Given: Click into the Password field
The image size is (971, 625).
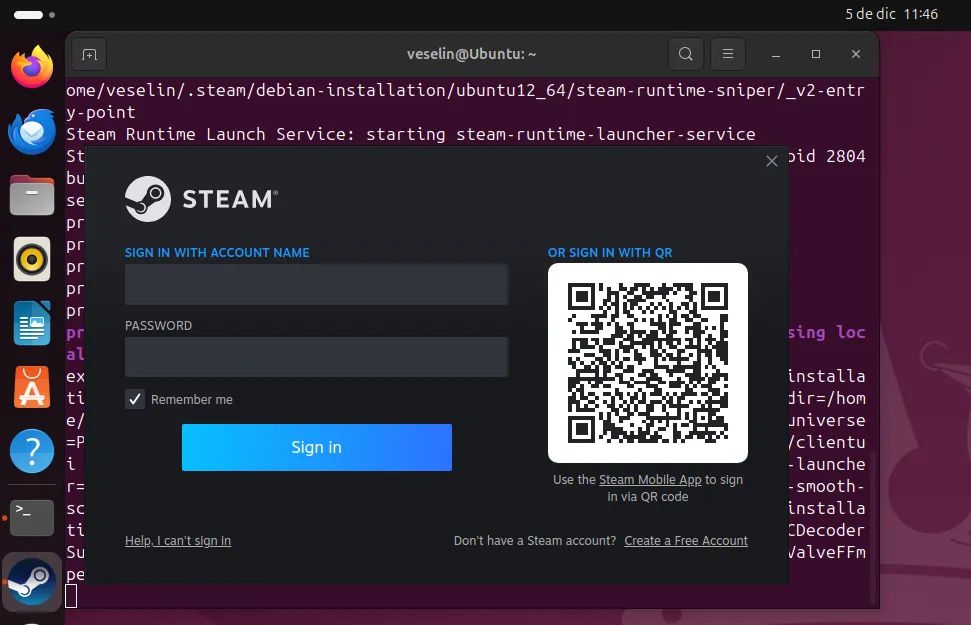Looking at the screenshot, I should point(316,357).
